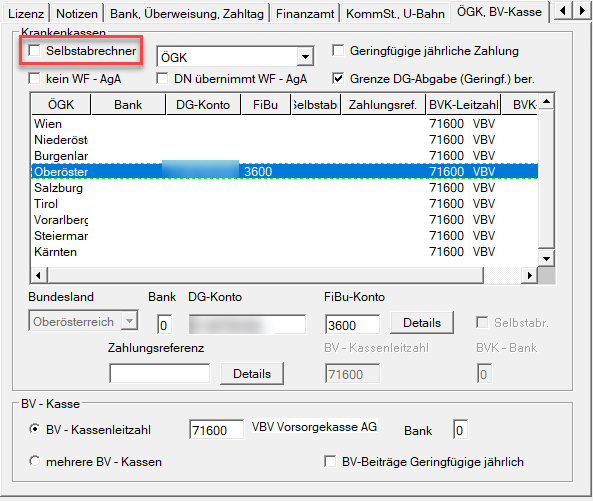Click list scroll down arrow
The image size is (593, 501).
(x=546, y=259)
